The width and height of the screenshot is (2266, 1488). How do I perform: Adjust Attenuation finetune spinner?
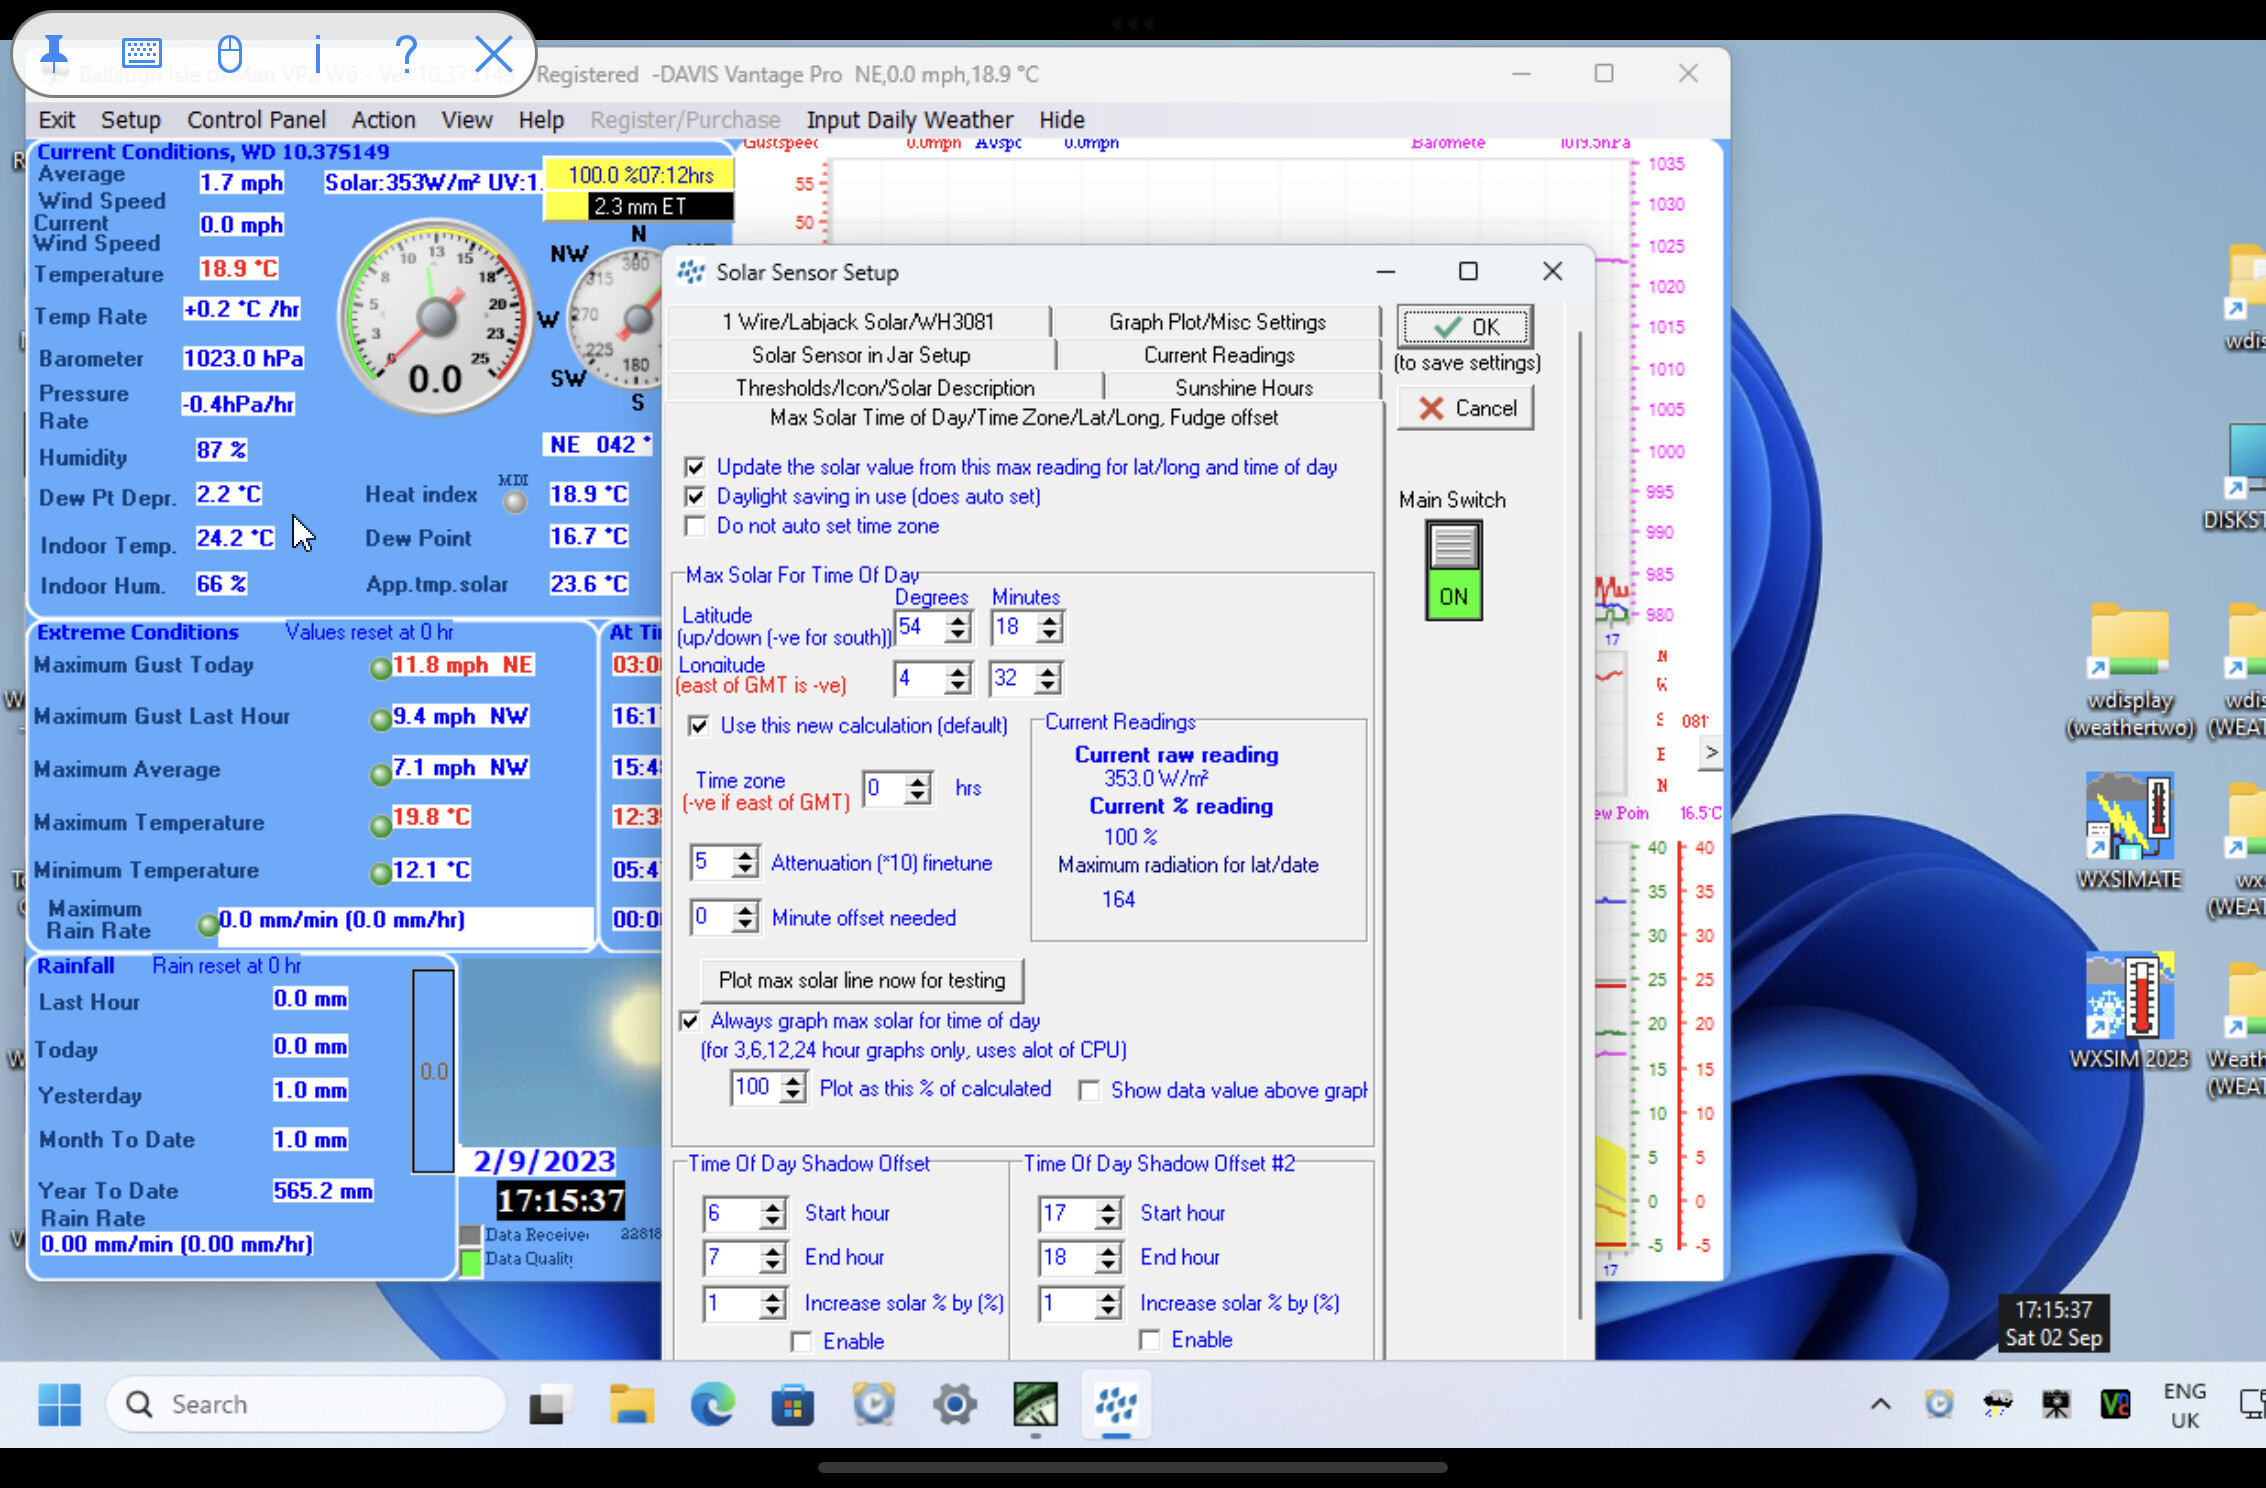point(745,862)
